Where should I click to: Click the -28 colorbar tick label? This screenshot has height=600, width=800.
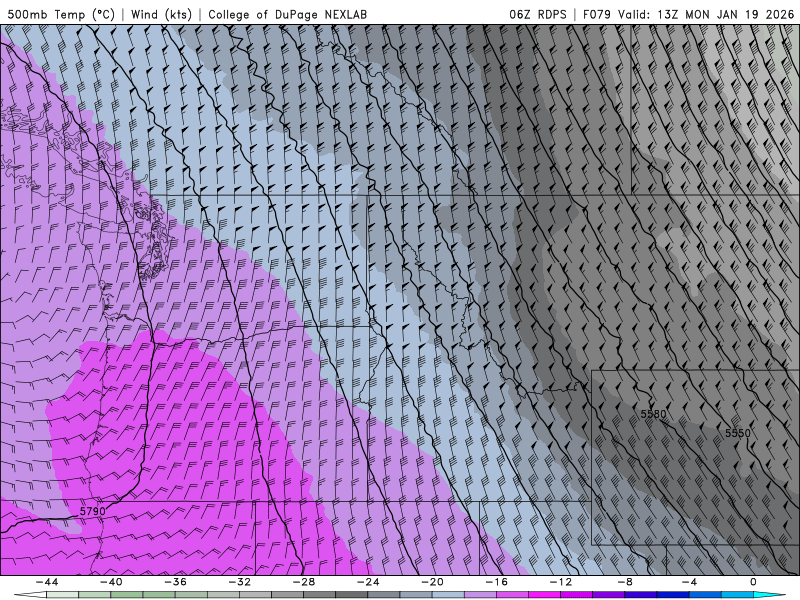pos(304,582)
